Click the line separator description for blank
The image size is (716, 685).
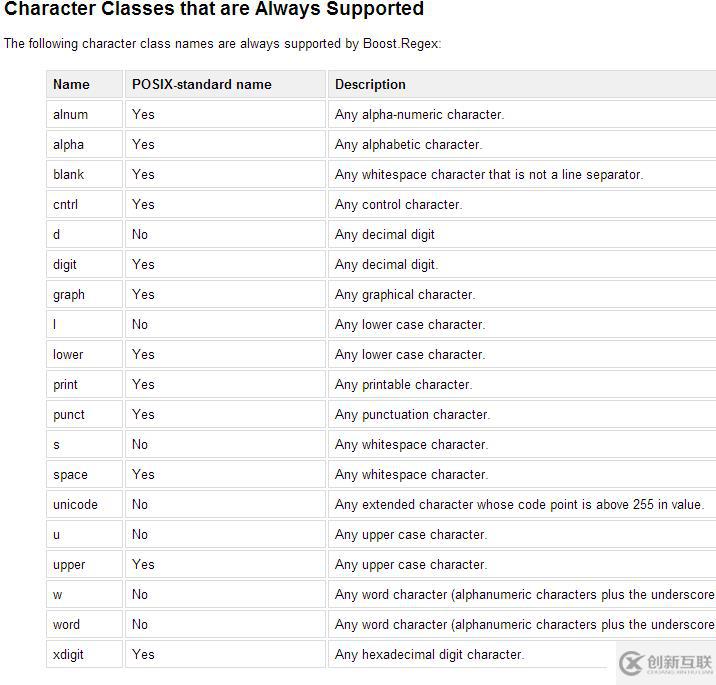coord(489,174)
